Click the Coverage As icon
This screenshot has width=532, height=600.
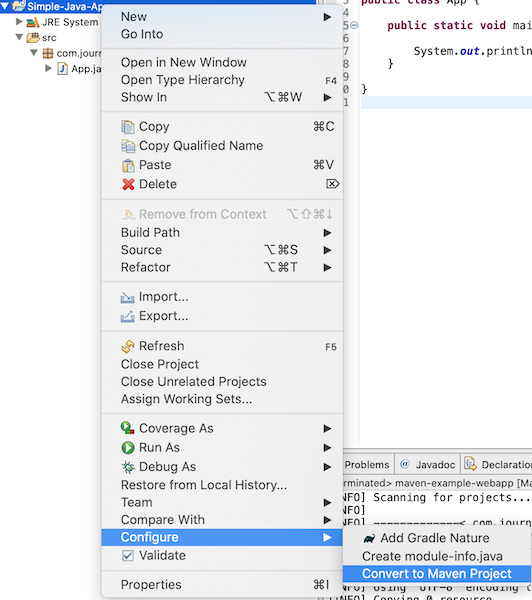click(127, 428)
